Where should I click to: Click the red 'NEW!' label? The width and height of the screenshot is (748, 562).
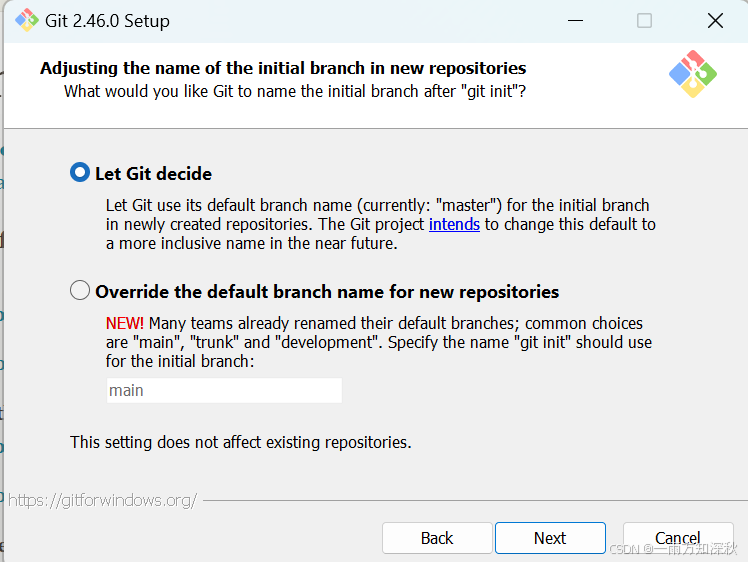click(x=125, y=323)
